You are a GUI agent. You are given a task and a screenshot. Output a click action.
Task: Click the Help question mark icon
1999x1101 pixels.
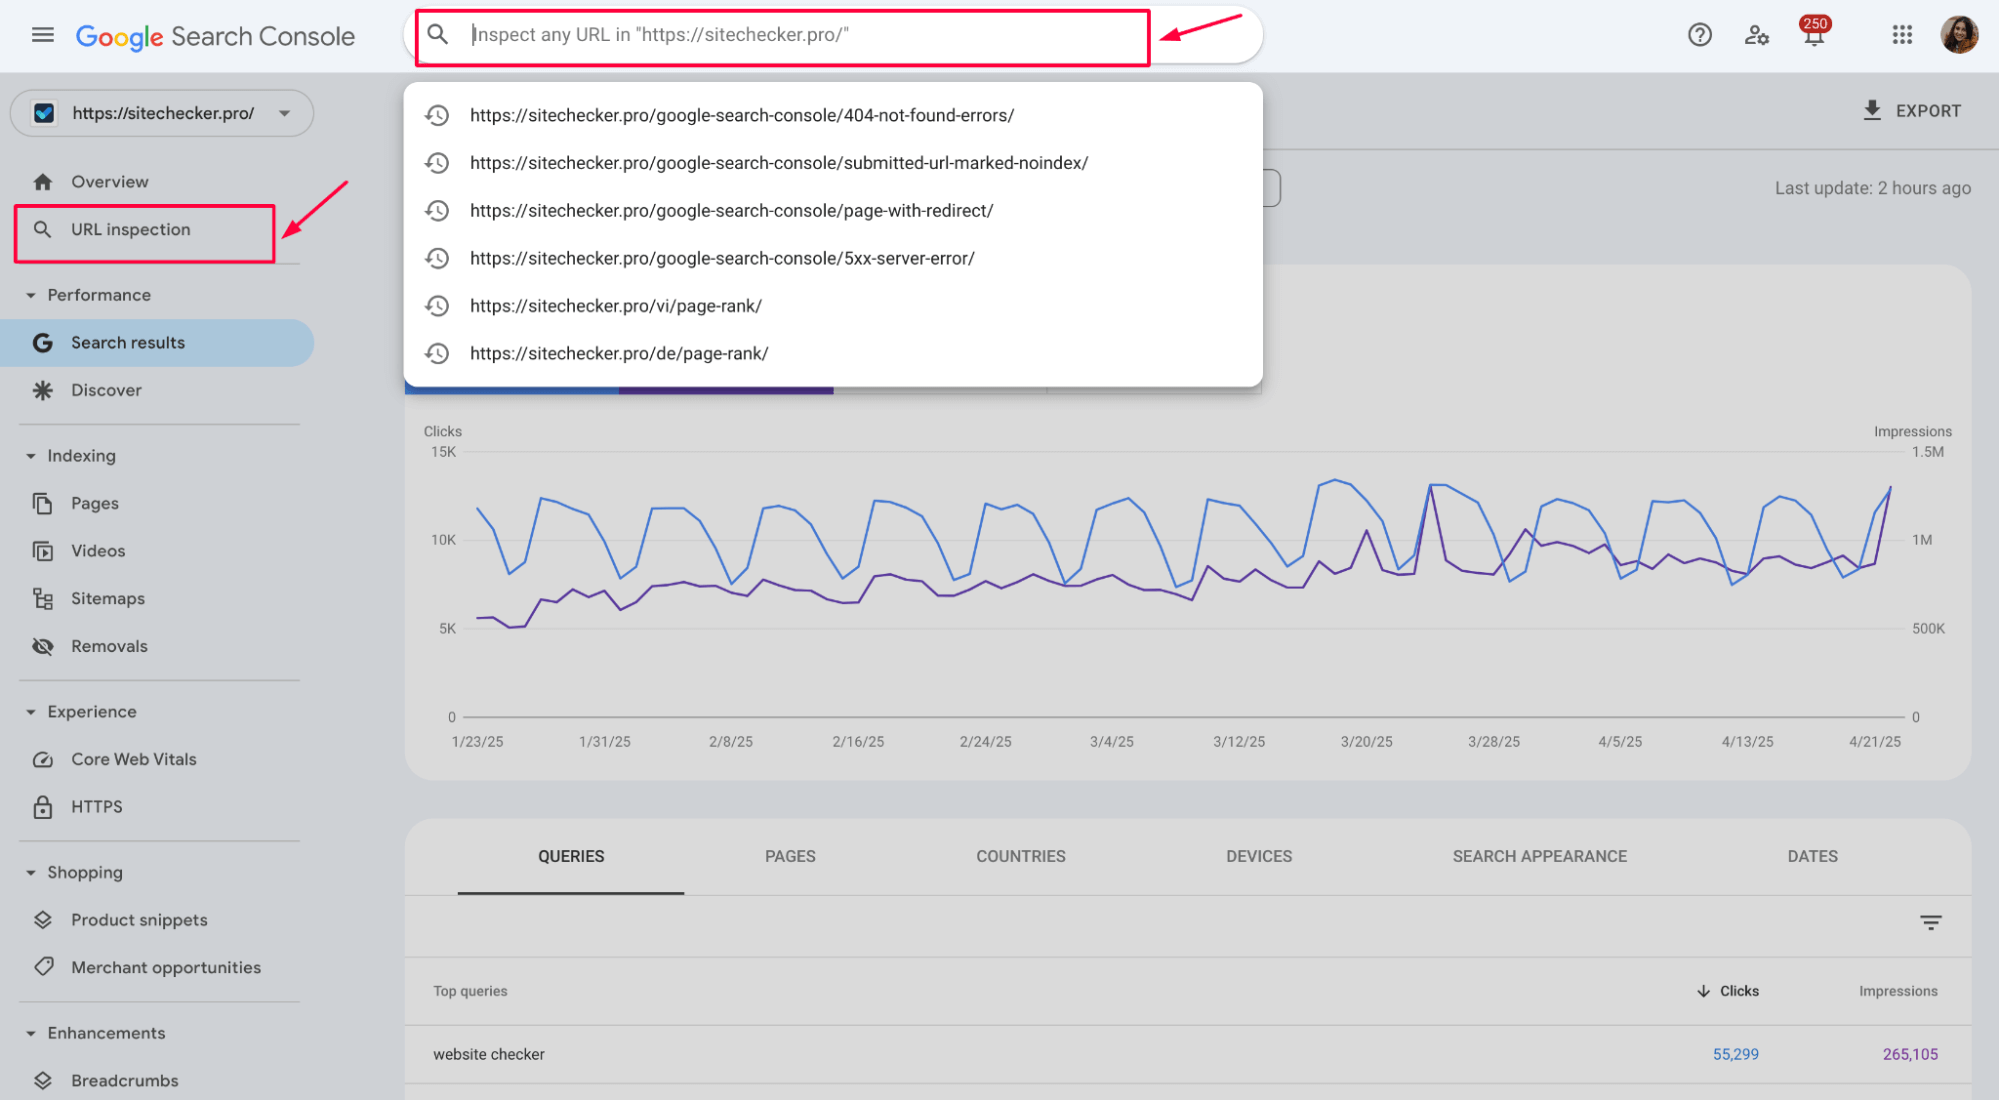coord(1699,36)
